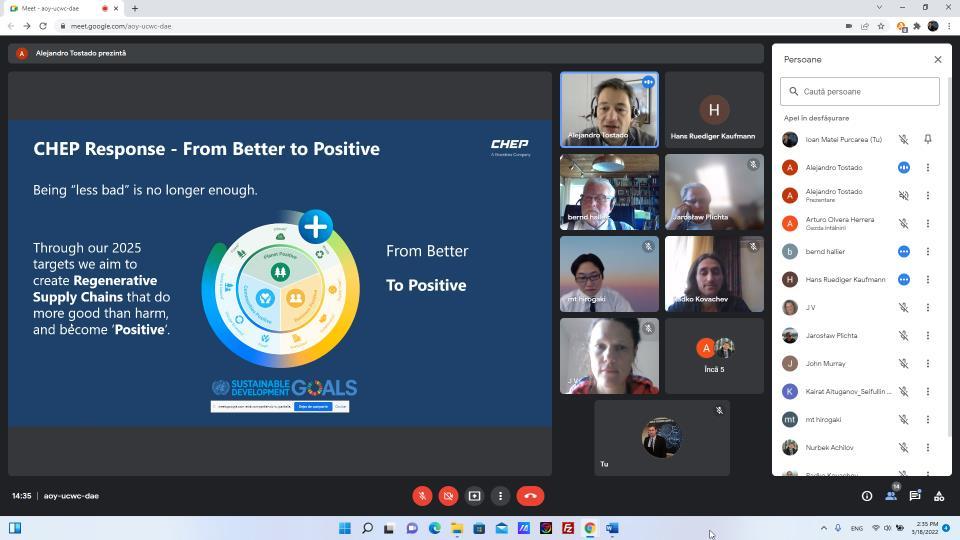
Task: Click speaking indicator in Alejandro Tostado's participant row
Action: 904,168
